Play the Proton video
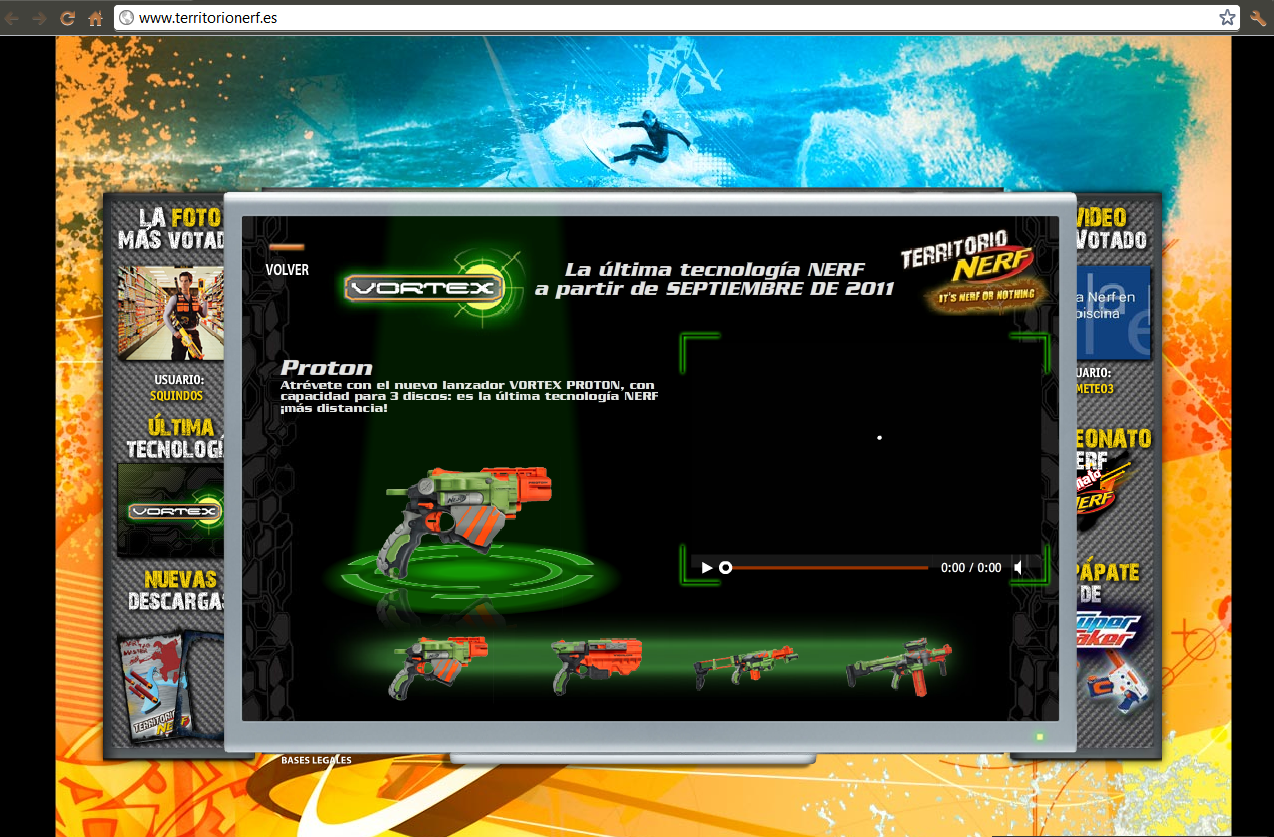Screen dimensions: 1274x837 coord(707,567)
